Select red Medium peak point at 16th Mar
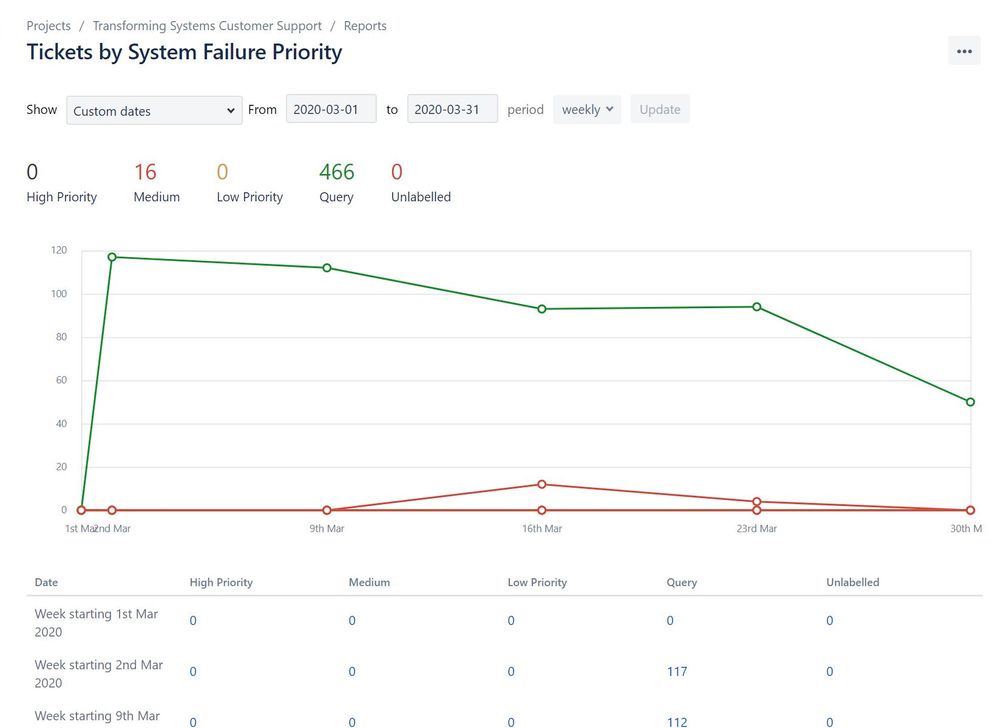The width and height of the screenshot is (999, 728). pos(542,484)
